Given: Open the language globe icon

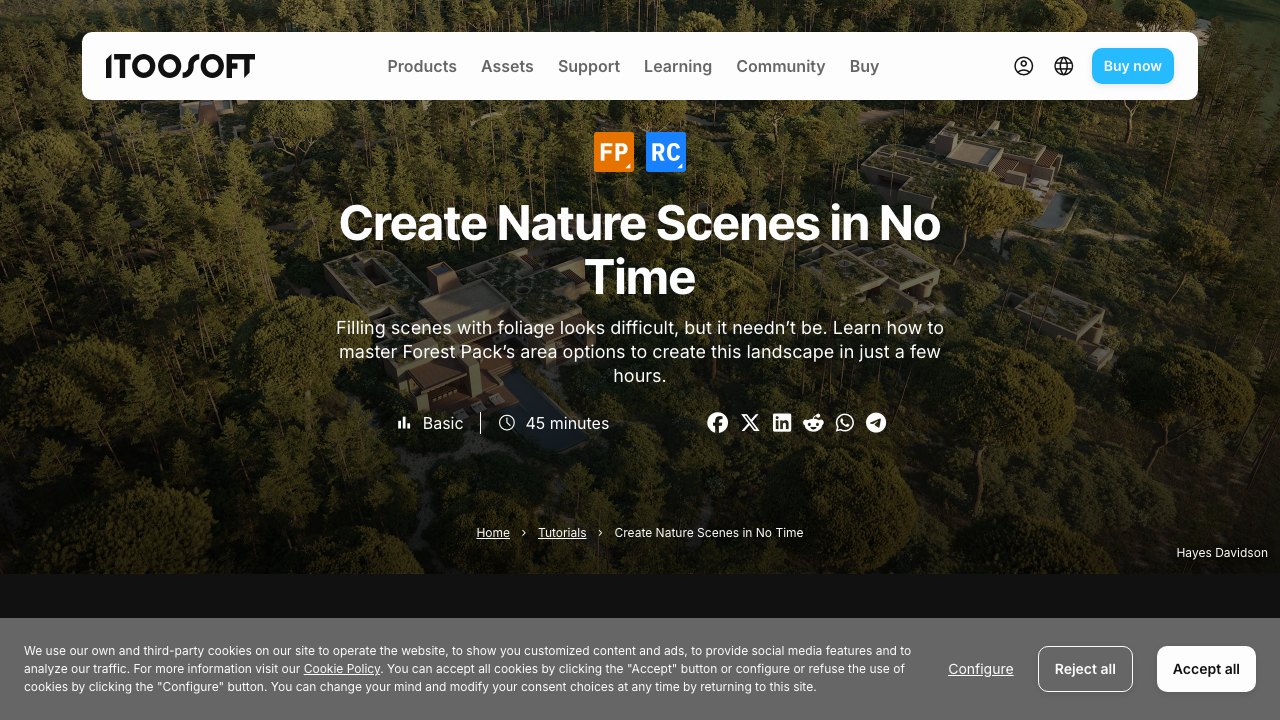Looking at the screenshot, I should [1064, 66].
